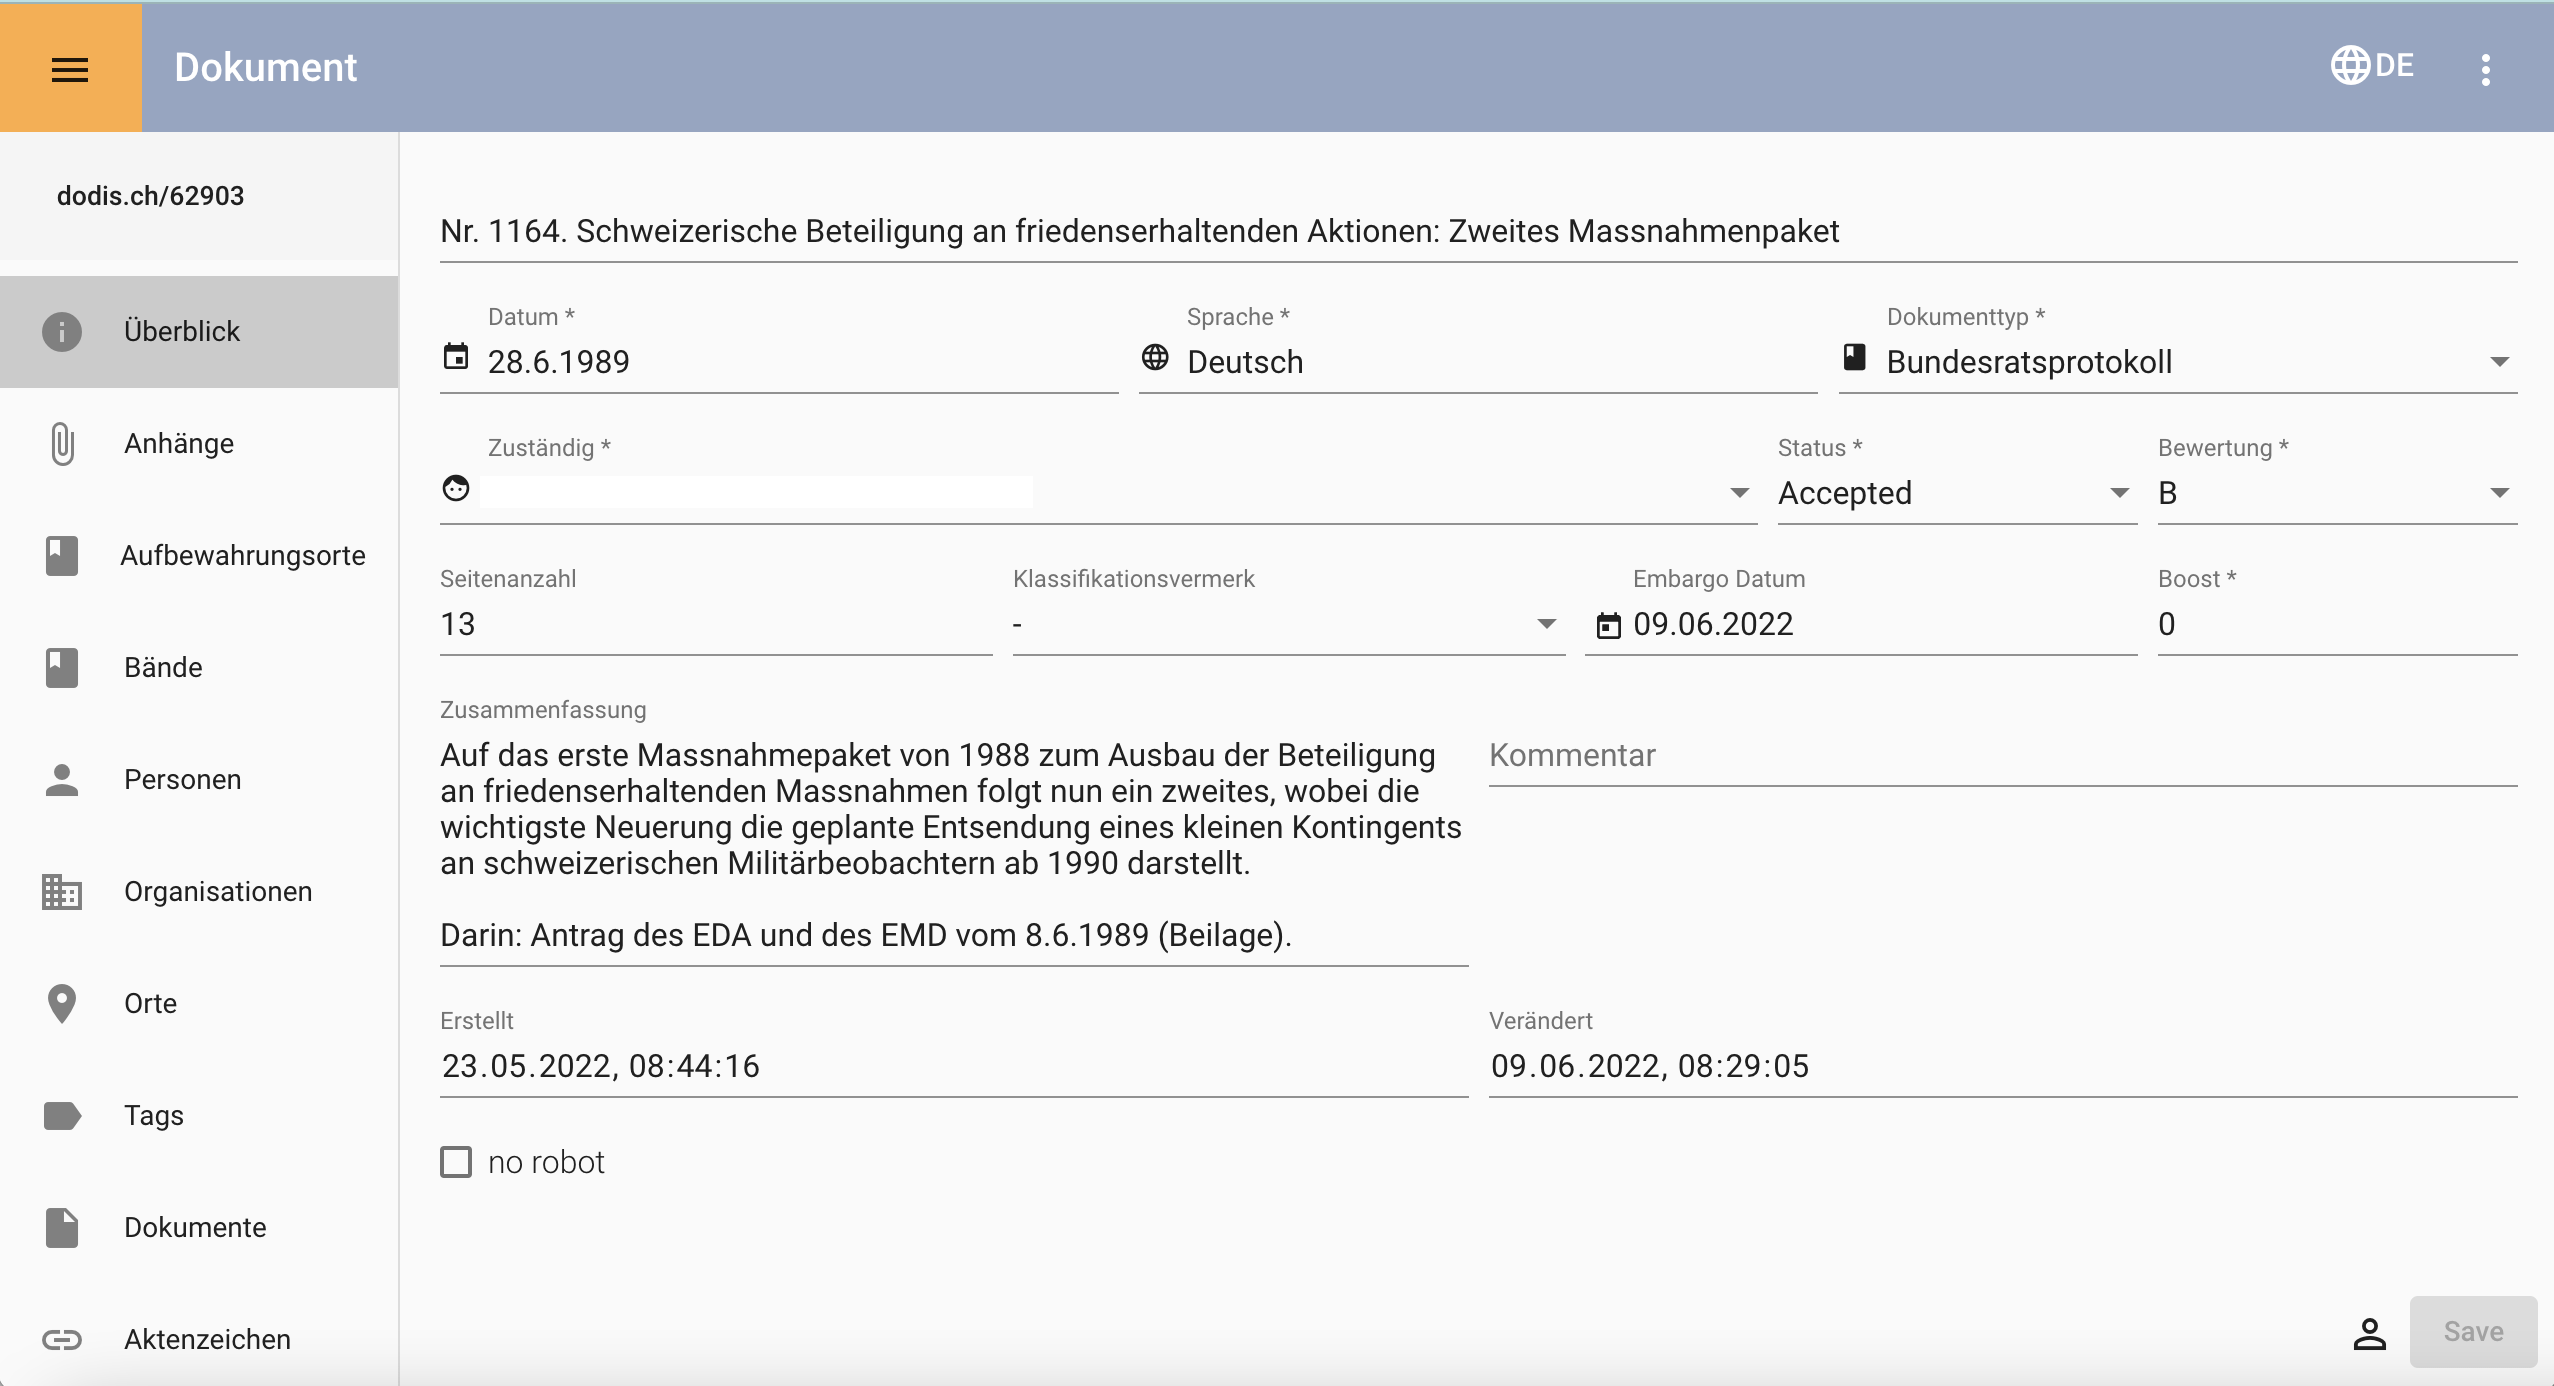Viewport: 2554px width, 1386px height.
Task: Enable the no robot checkbox
Action: pyautogui.click(x=456, y=1162)
